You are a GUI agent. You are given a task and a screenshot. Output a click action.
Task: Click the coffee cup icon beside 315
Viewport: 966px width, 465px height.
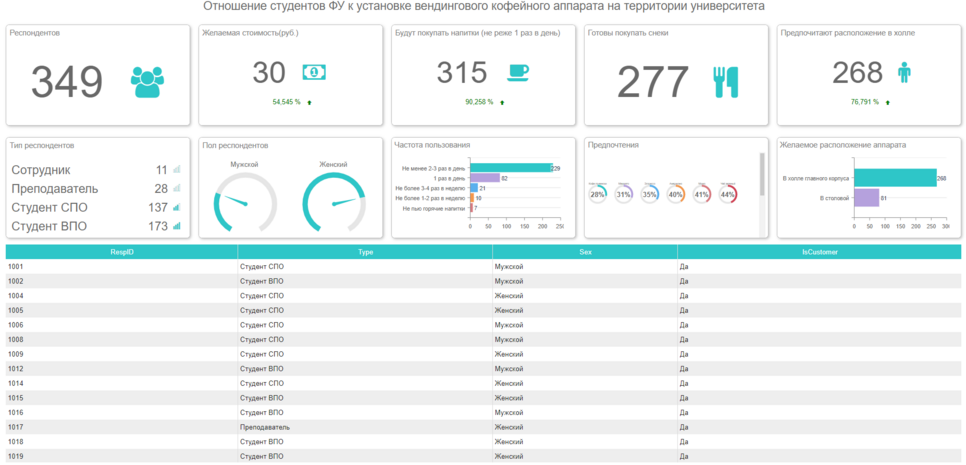click(517, 72)
